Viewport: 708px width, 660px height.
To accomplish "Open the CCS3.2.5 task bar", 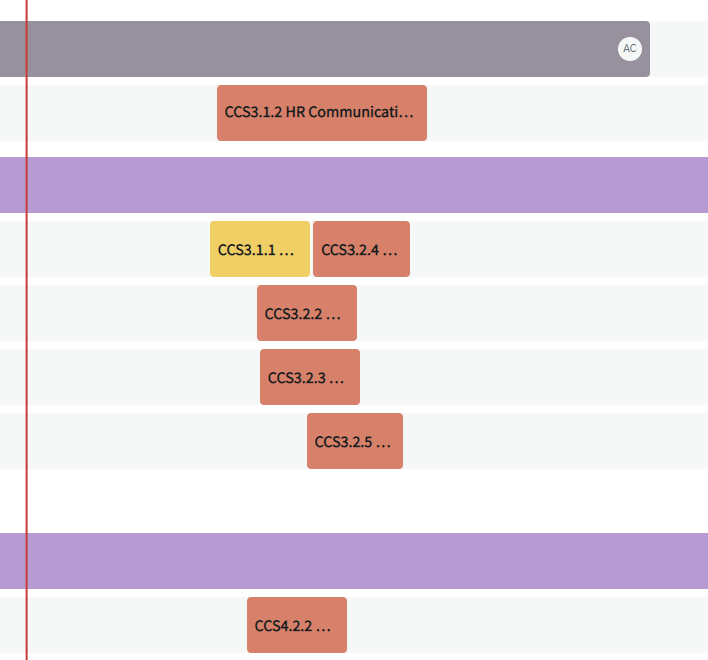I will pos(355,441).
